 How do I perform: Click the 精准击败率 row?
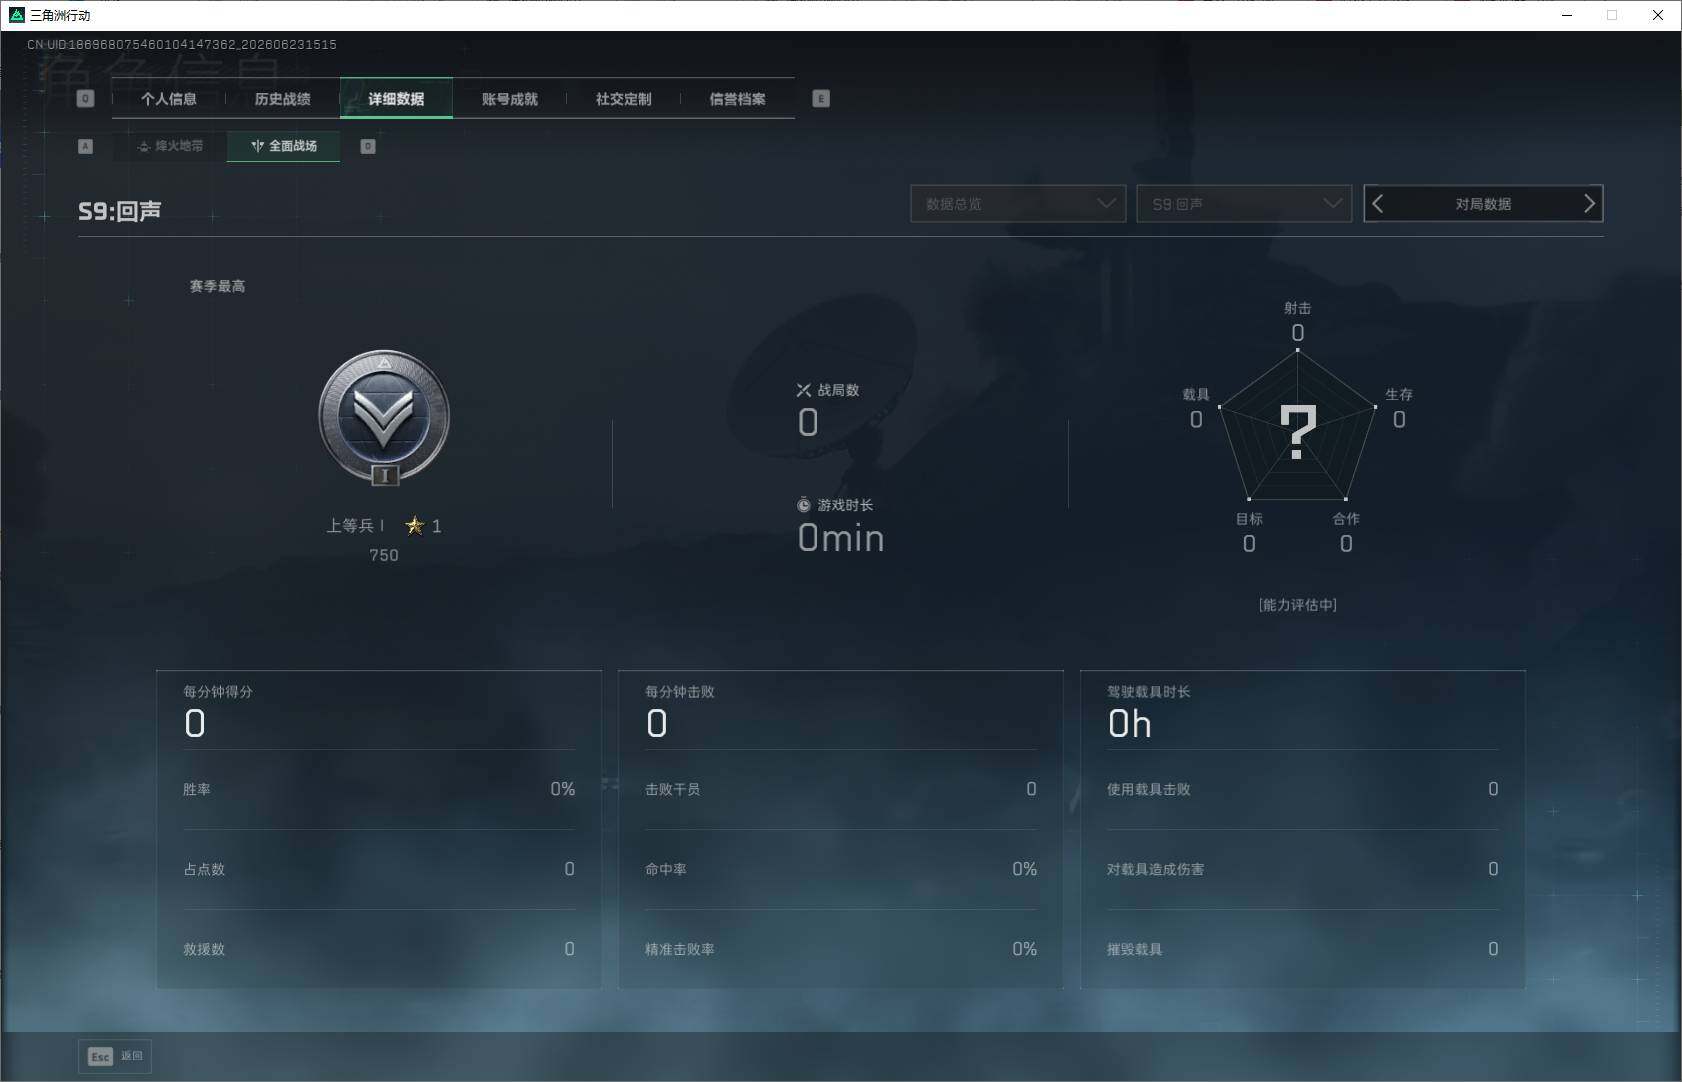click(841, 949)
